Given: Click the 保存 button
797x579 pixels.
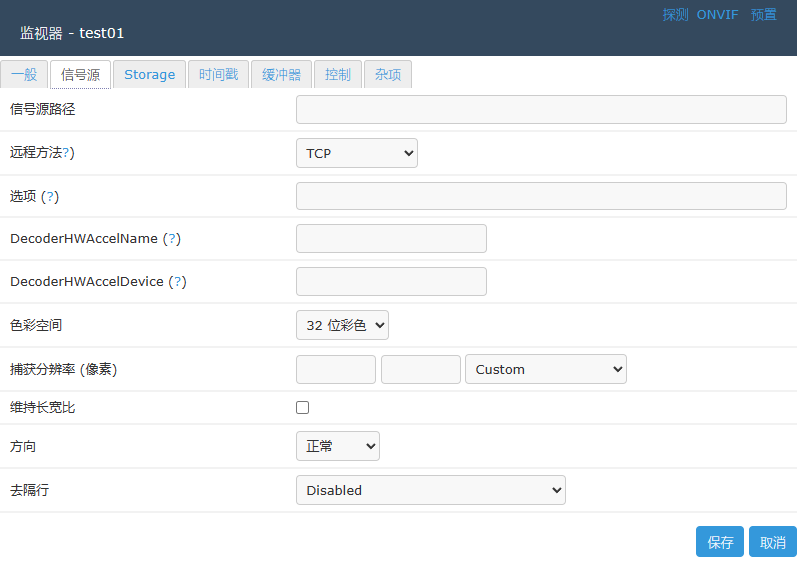Looking at the screenshot, I should 720,542.
